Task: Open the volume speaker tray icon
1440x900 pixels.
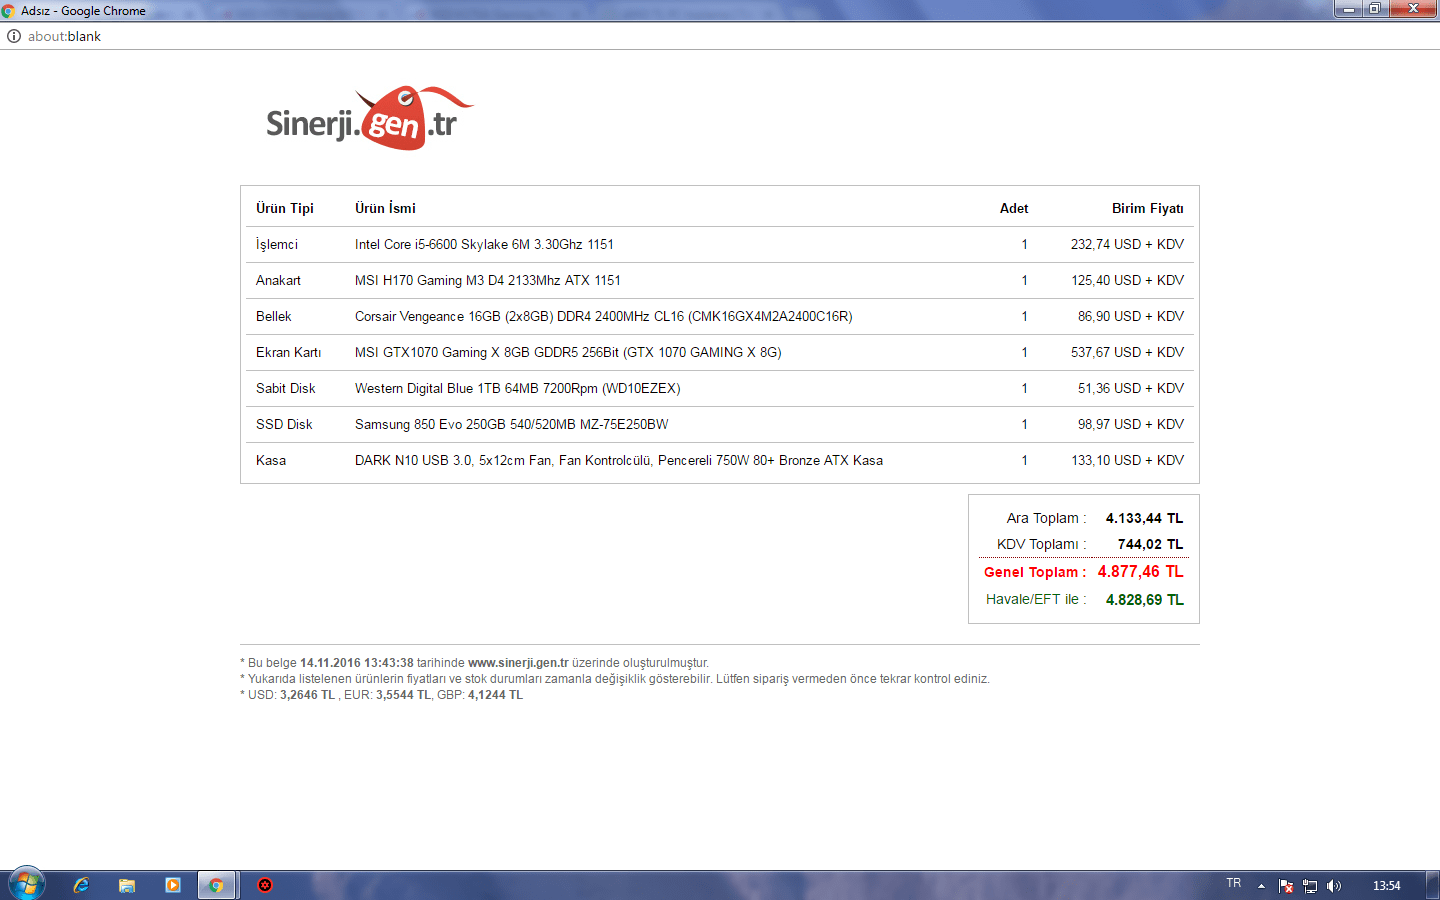Action: [1334, 886]
